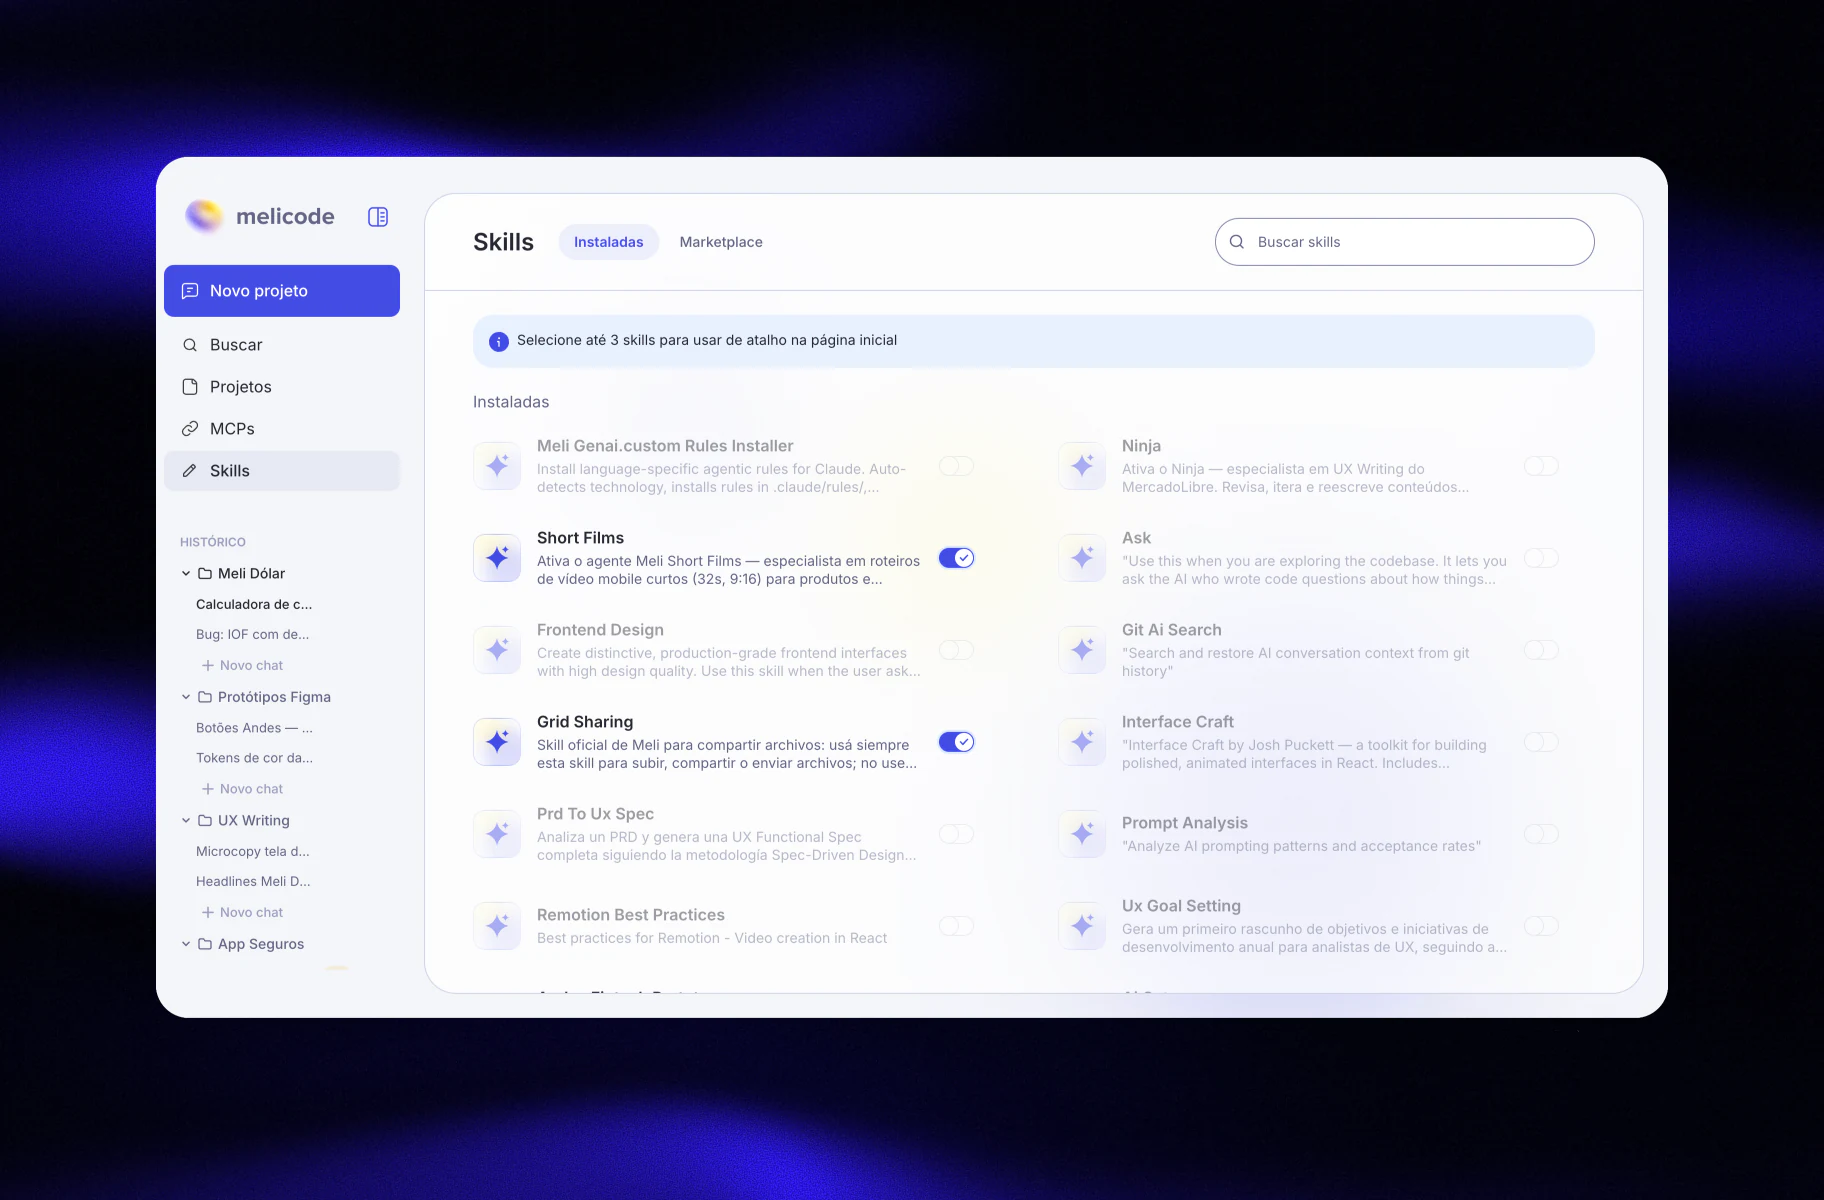Collapse sidebar with the panel toggle icon
The width and height of the screenshot is (1824, 1200).
click(x=378, y=217)
